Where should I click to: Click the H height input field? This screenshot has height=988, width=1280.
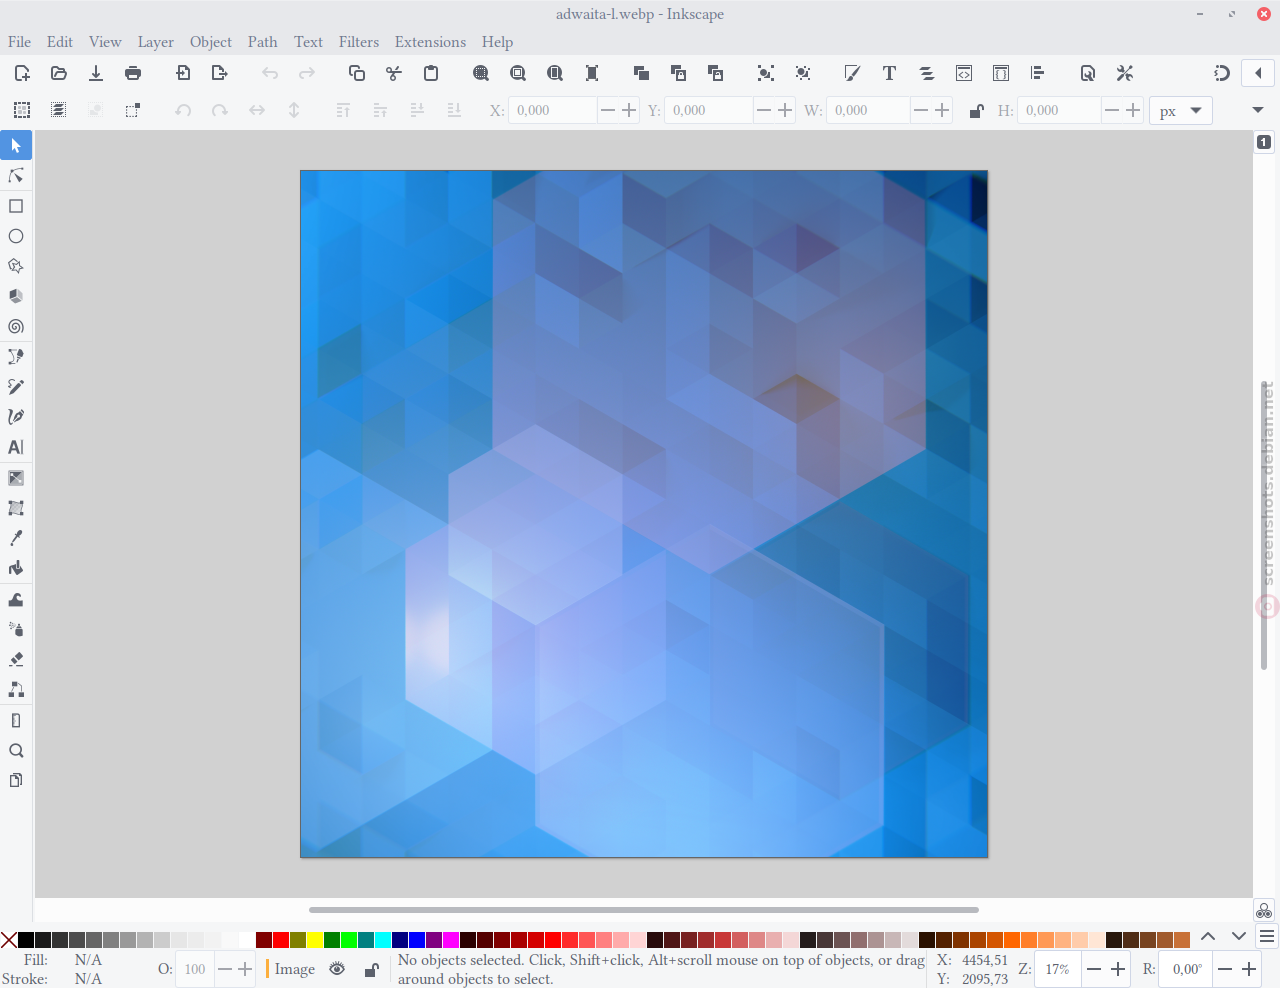[1059, 110]
